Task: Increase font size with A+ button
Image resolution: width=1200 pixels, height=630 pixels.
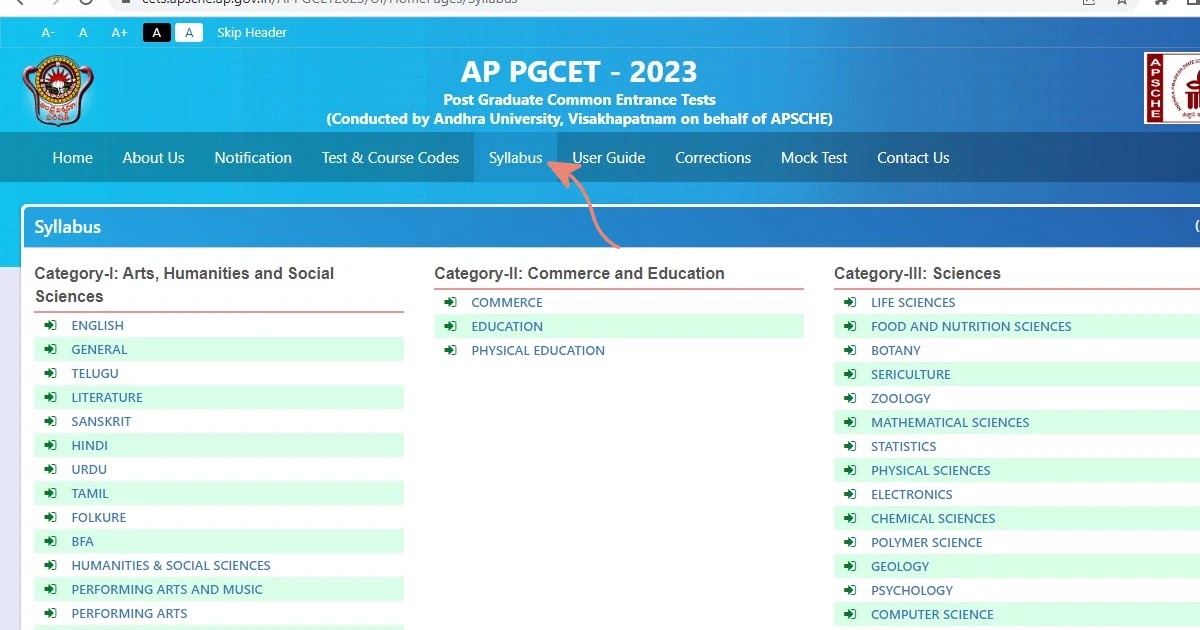Action: (119, 33)
